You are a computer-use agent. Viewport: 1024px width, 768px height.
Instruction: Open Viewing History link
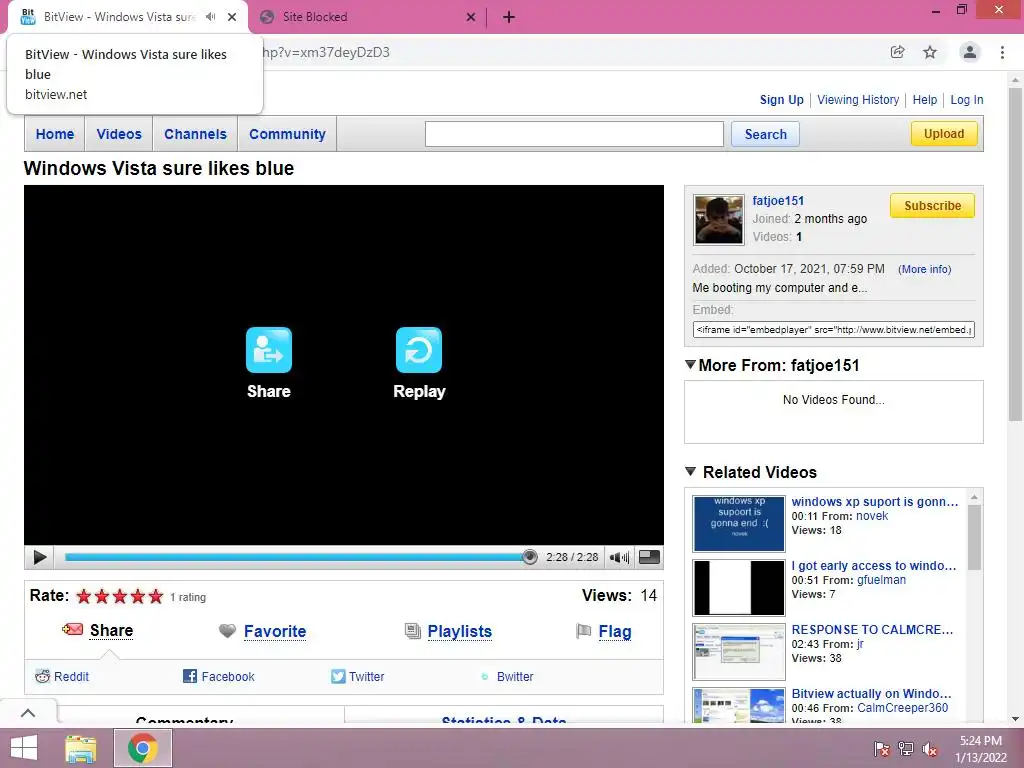tap(857, 100)
